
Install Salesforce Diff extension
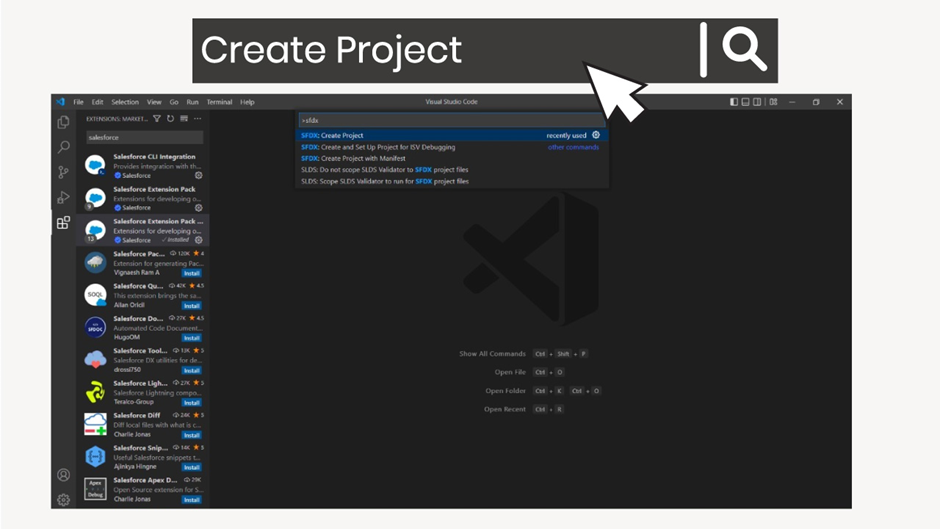pyautogui.click(x=192, y=435)
